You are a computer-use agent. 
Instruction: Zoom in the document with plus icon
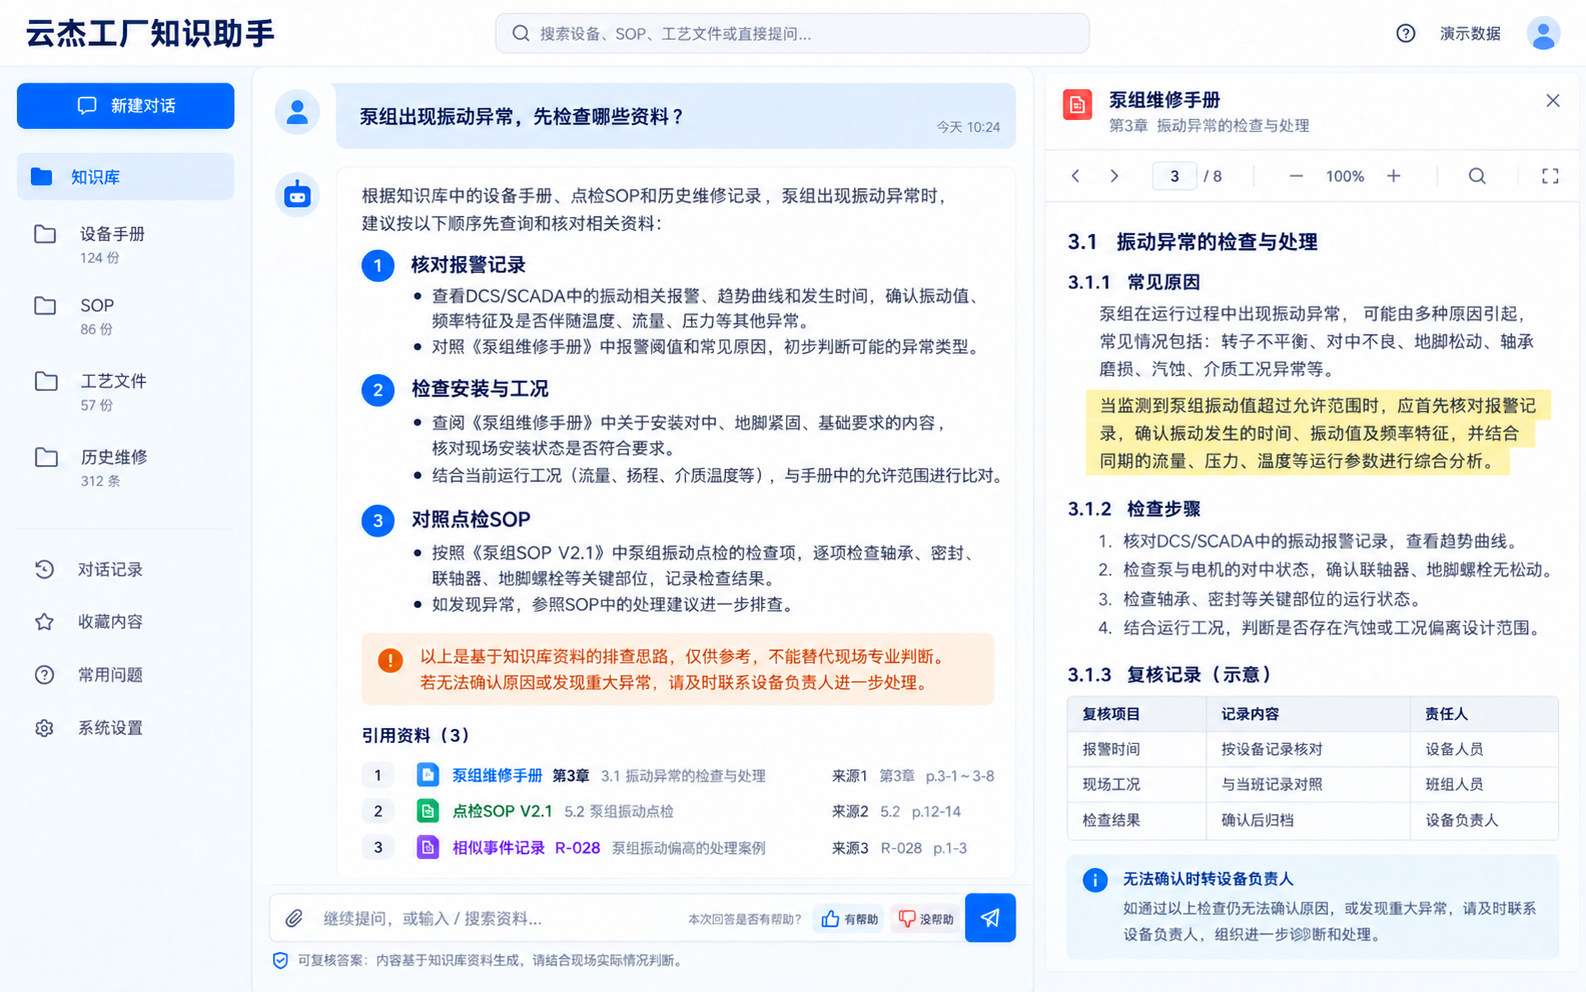[1394, 176]
